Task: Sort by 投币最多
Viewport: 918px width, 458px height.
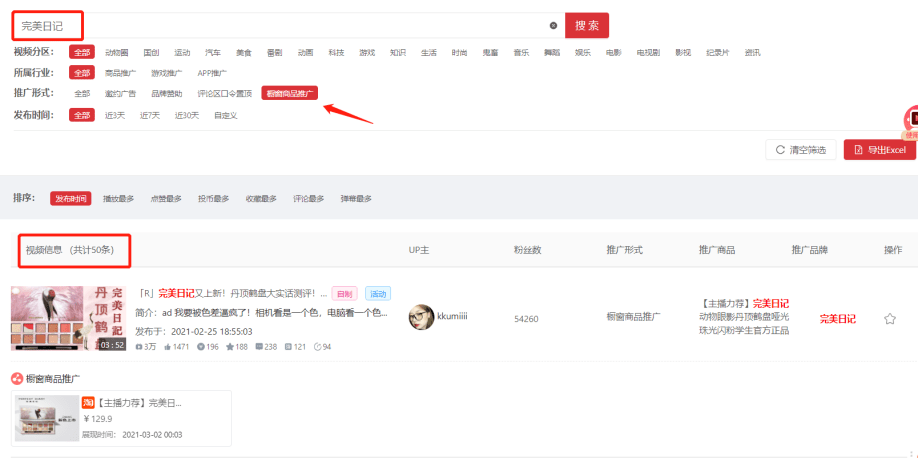Action: click(213, 199)
